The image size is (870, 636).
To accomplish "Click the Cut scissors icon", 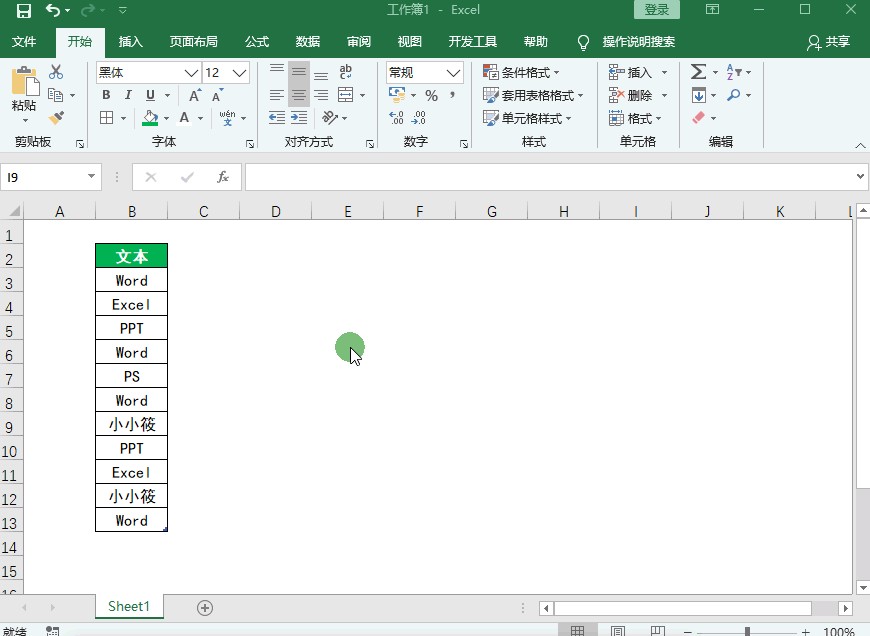I will (56, 72).
